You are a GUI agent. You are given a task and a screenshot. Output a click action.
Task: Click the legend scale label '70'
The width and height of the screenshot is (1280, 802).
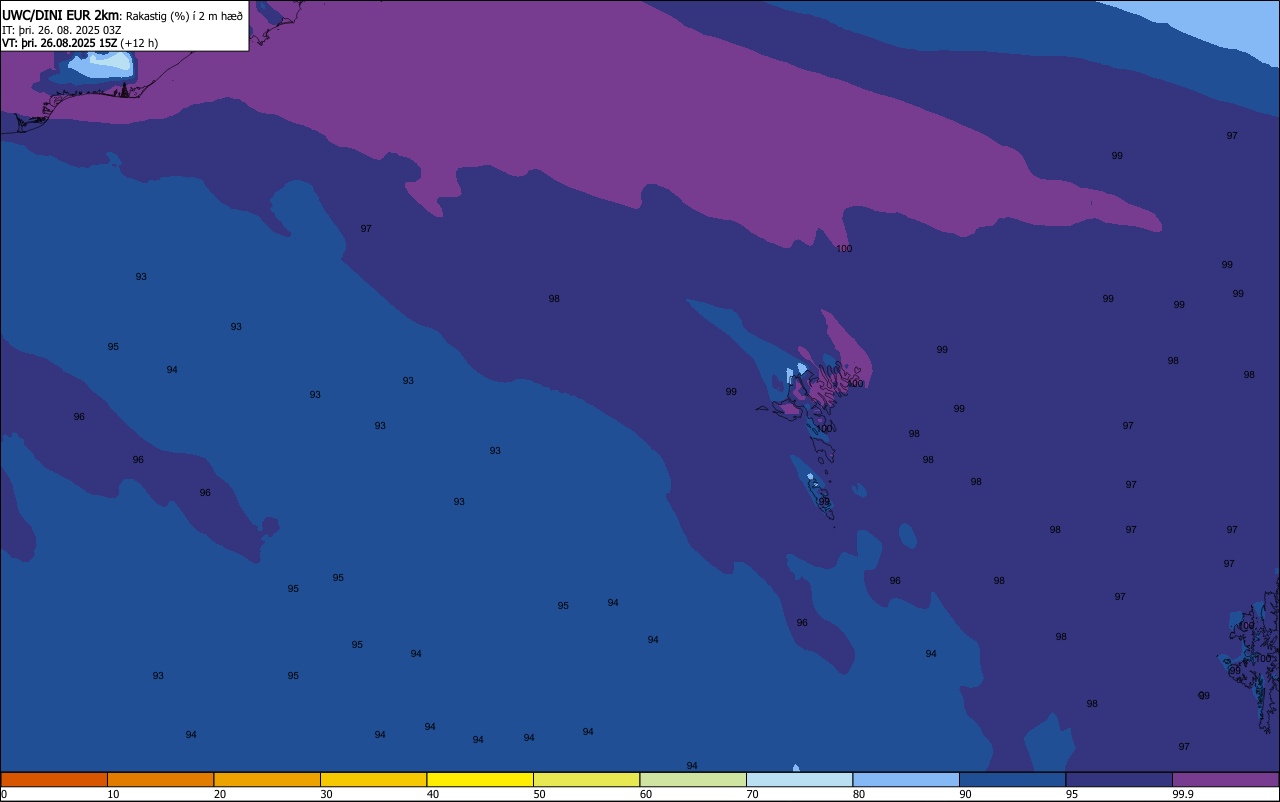coord(752,794)
